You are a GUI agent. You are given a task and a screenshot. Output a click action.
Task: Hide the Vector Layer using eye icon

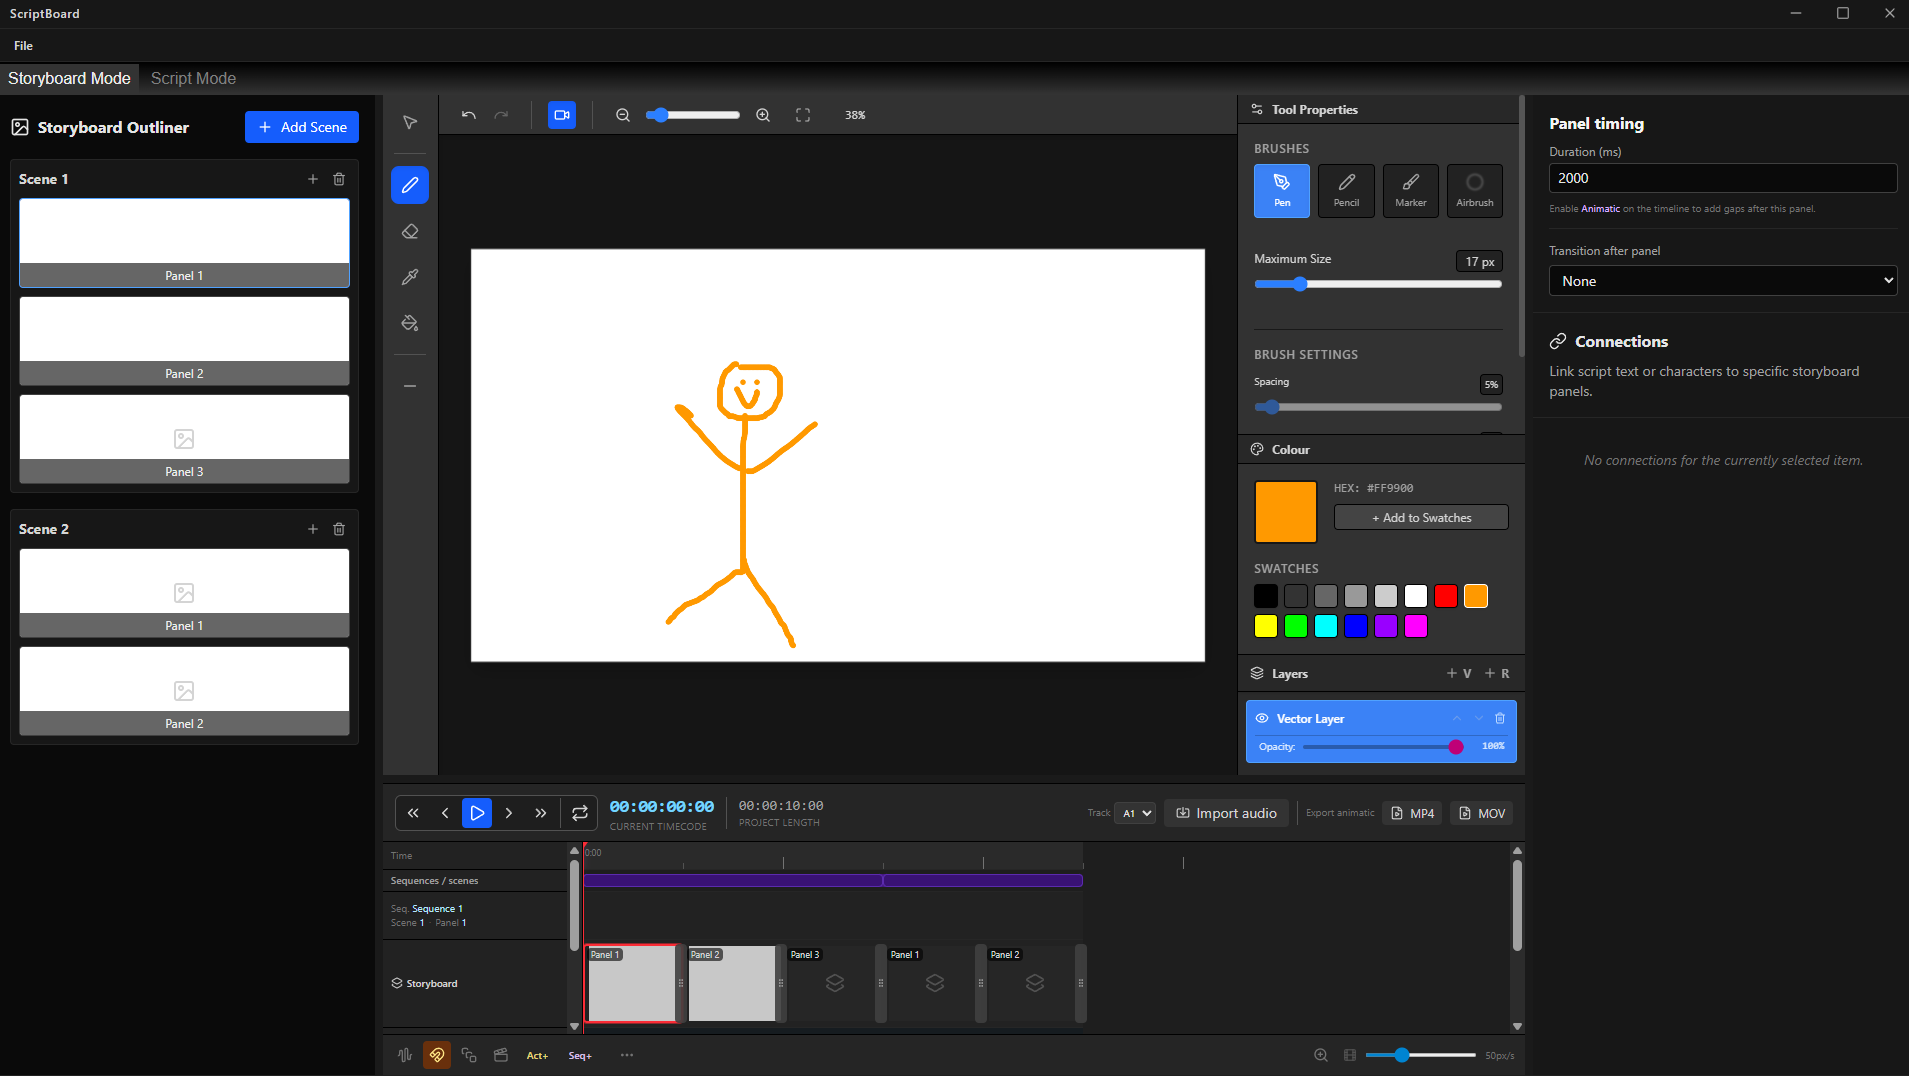tap(1262, 718)
